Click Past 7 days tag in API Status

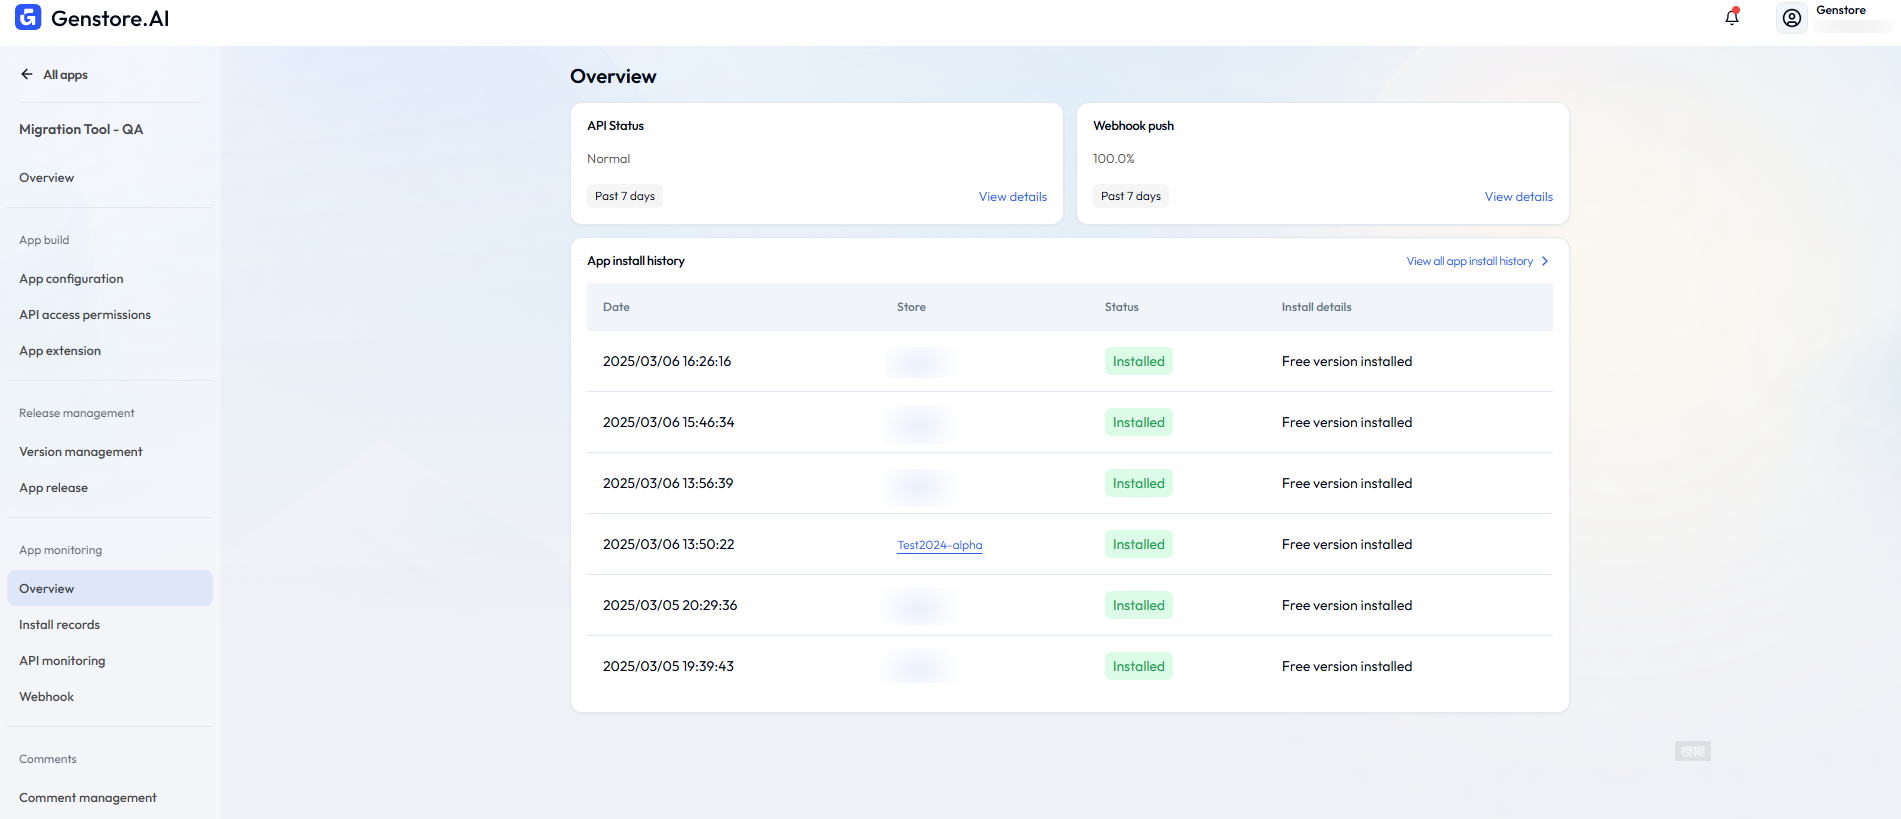click(625, 196)
